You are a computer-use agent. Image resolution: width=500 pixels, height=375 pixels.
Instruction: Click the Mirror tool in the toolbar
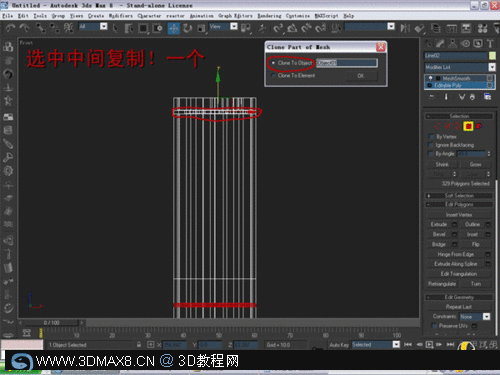point(405,28)
